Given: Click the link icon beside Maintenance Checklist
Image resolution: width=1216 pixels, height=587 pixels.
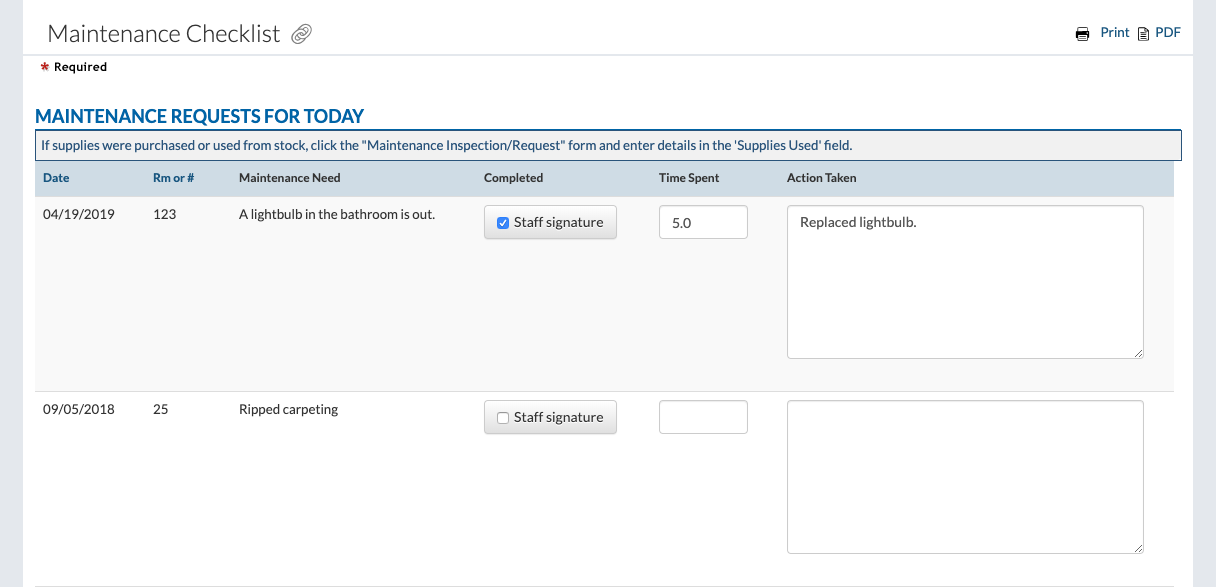Looking at the screenshot, I should pyautogui.click(x=301, y=34).
